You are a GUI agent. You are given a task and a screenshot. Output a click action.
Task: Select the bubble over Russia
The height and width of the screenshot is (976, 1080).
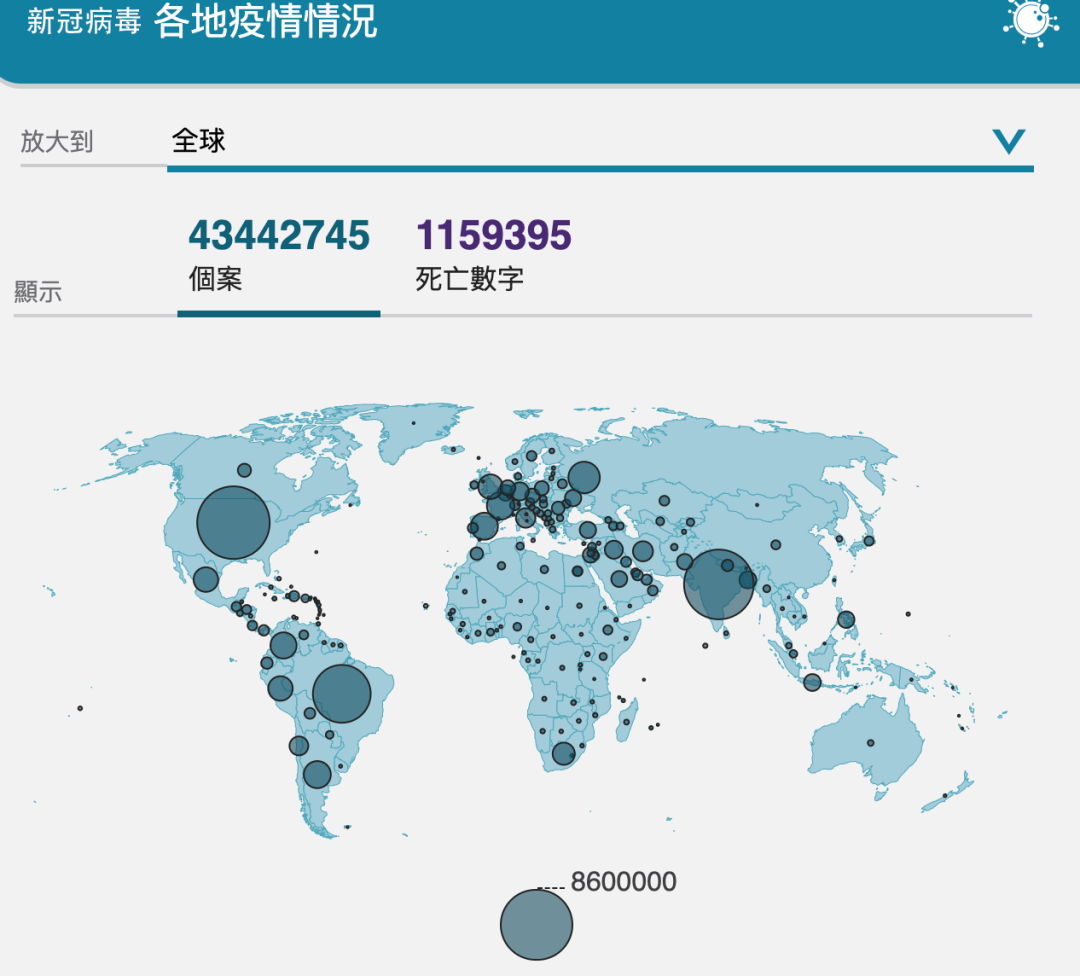pyautogui.click(x=583, y=477)
